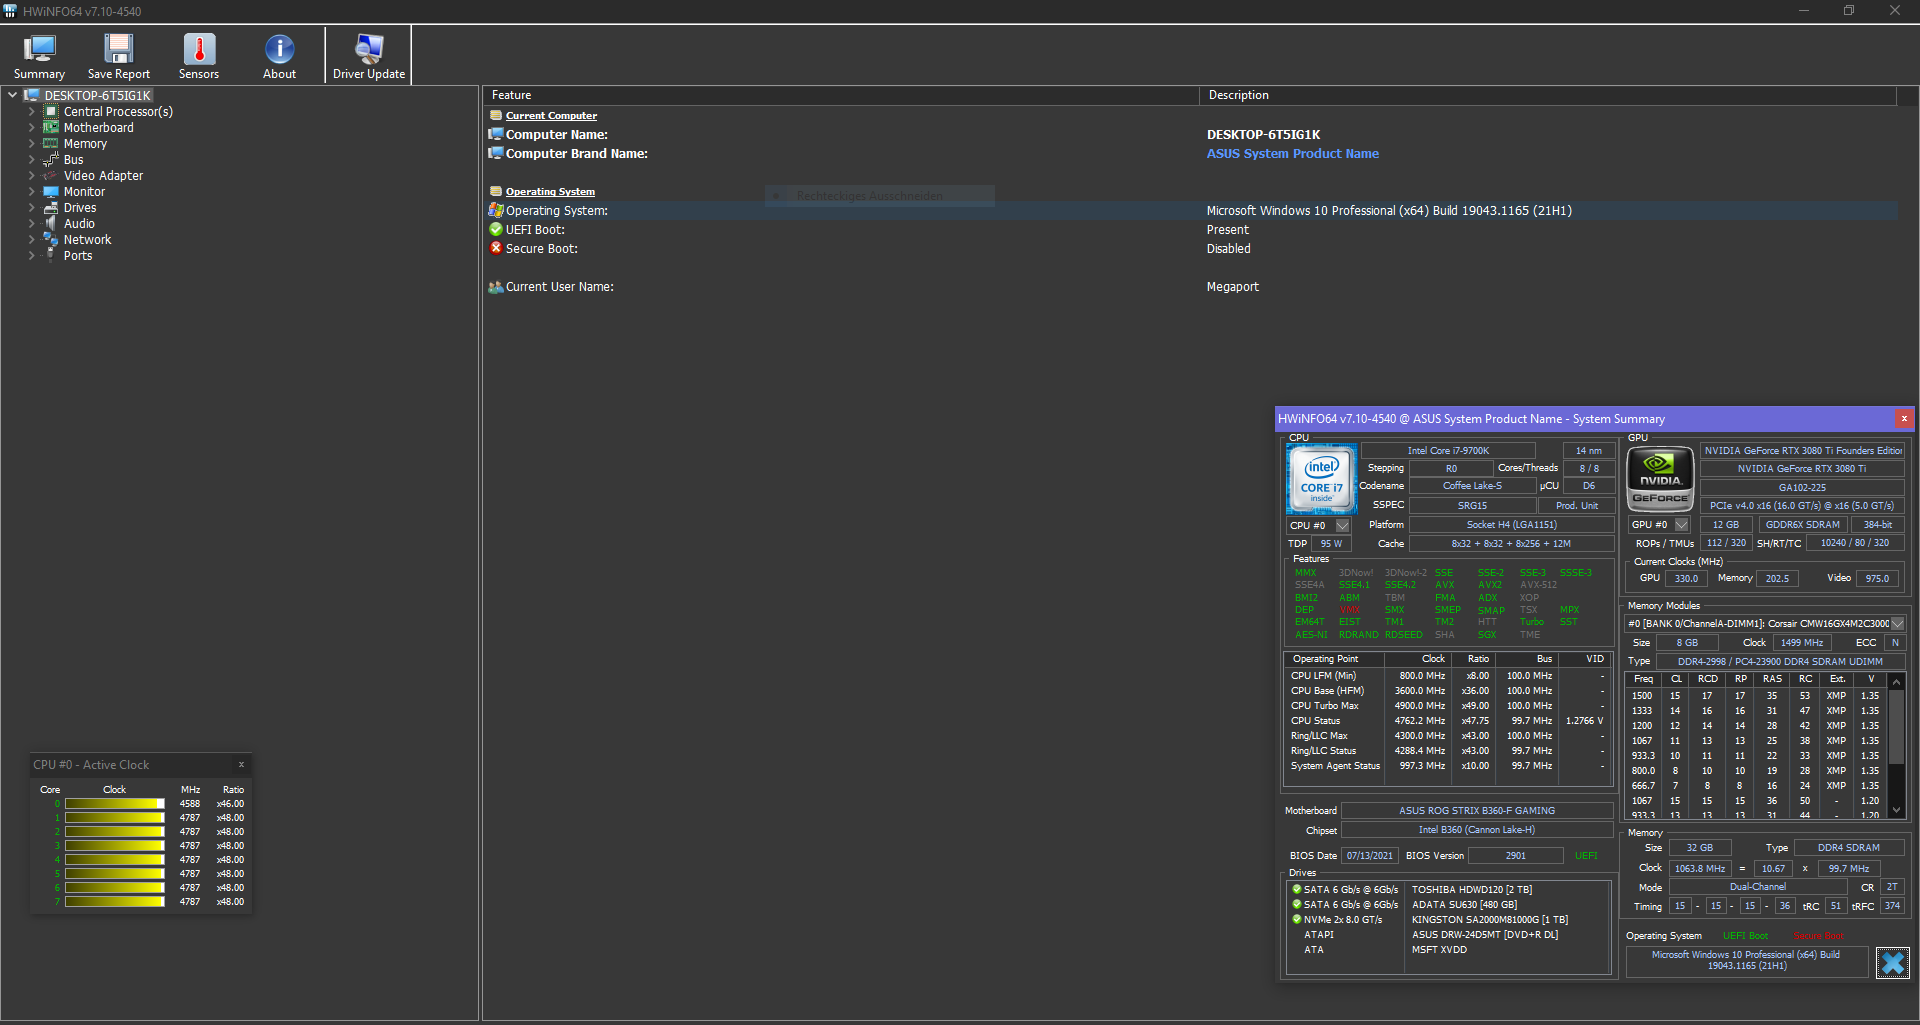Click the green check icon for UEFI Boot
This screenshot has width=1920, height=1025.
(x=495, y=229)
